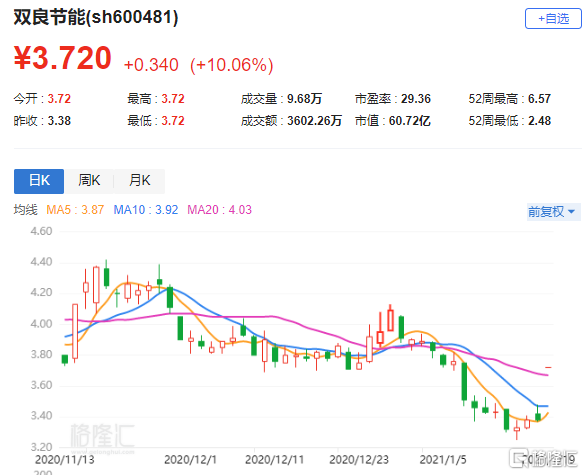Screen dimensions: 584x475
Task: Click 4.00 price axis label
Action: point(41,323)
